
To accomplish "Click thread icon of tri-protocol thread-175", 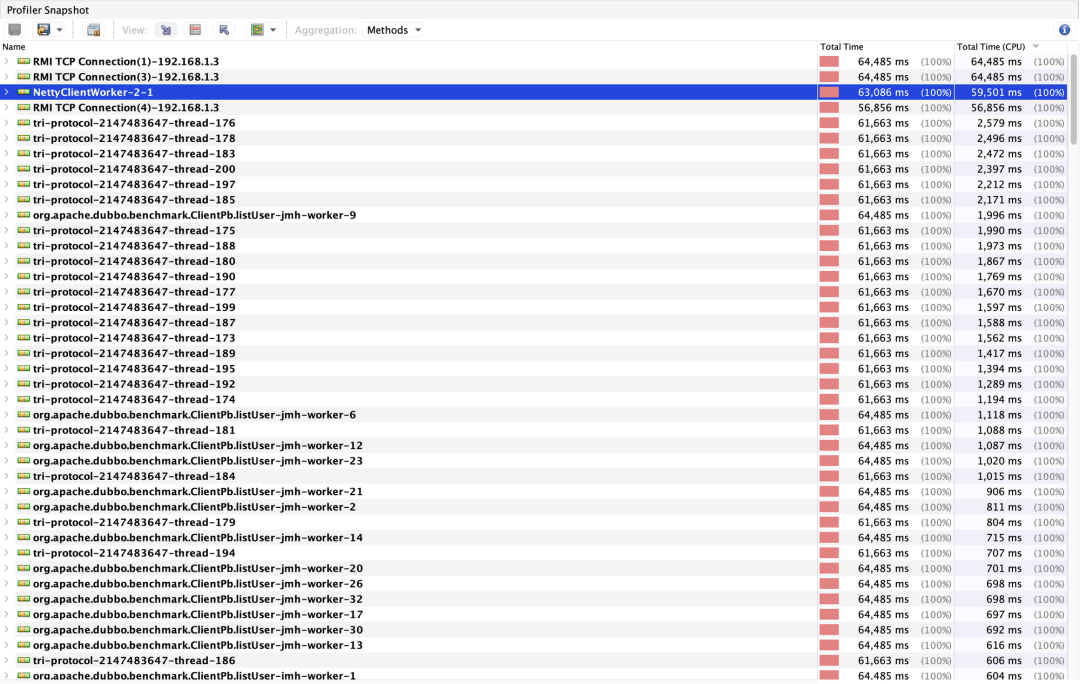I will (x=23, y=230).
